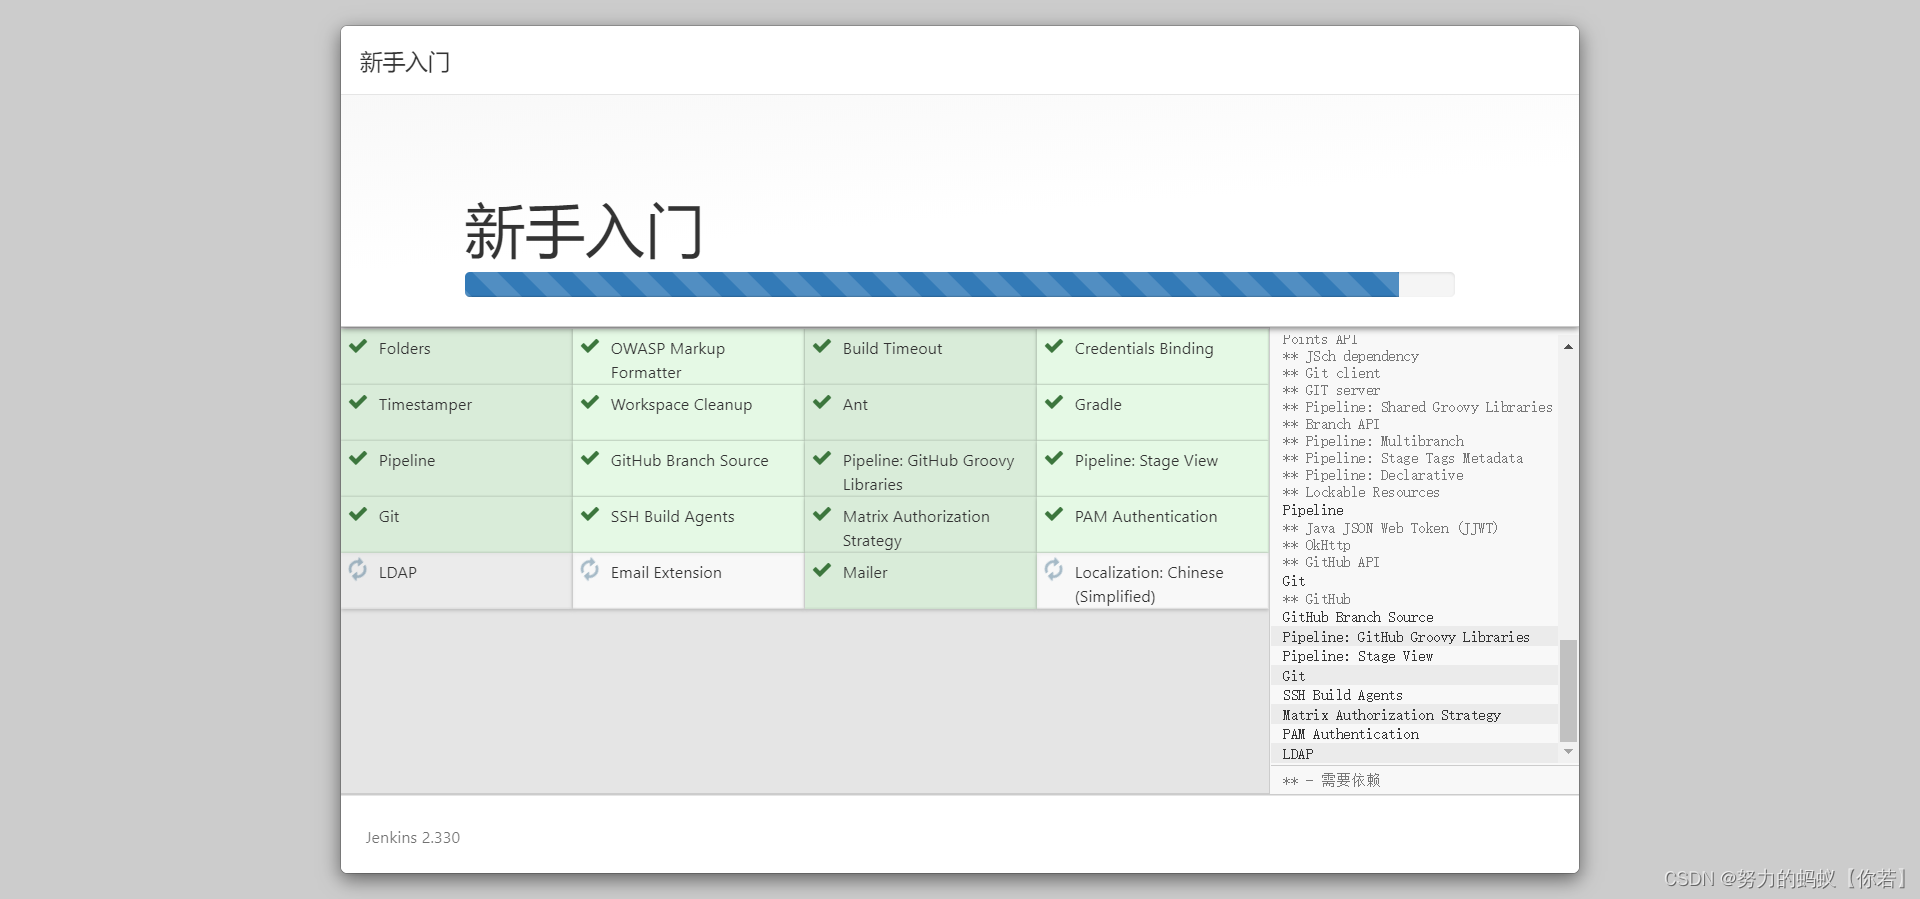Click the OWASP Markup Formatter plugin label

click(x=668, y=360)
